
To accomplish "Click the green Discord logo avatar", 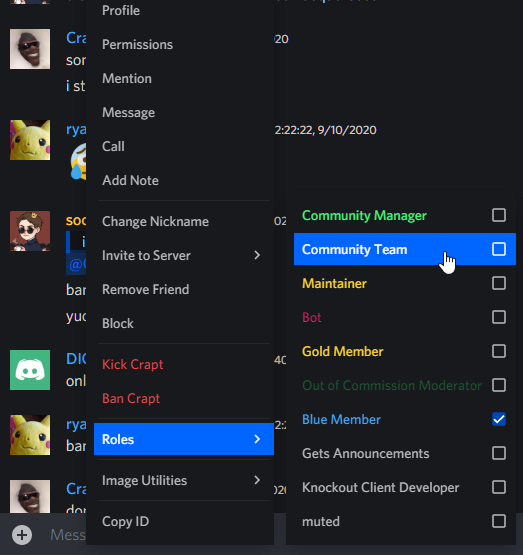I will click(x=30, y=370).
